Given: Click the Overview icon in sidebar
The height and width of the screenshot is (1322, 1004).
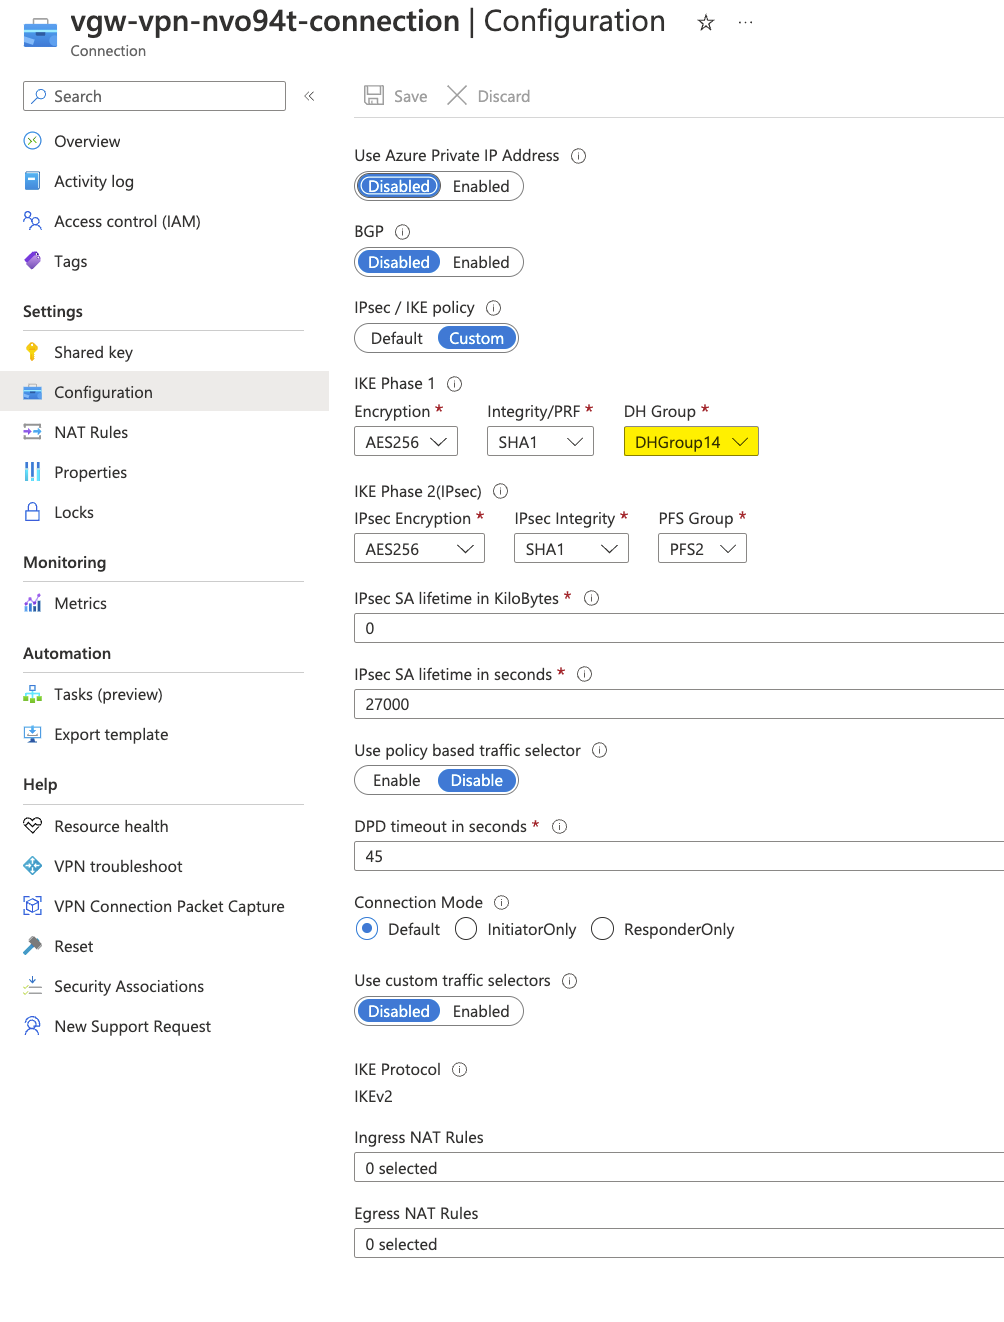Looking at the screenshot, I should [x=33, y=141].
